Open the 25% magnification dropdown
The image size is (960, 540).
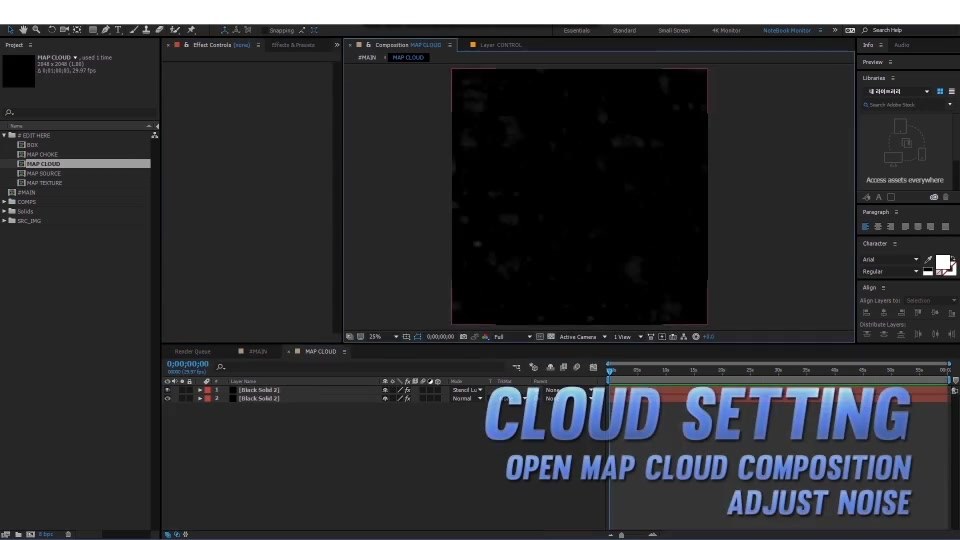point(383,337)
